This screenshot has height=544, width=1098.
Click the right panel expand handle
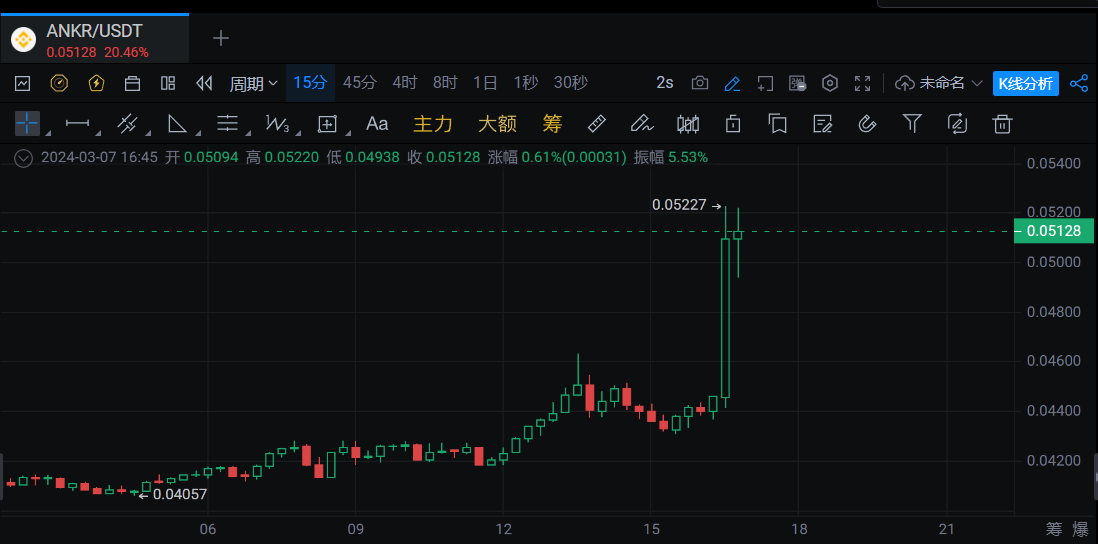click(1095, 477)
